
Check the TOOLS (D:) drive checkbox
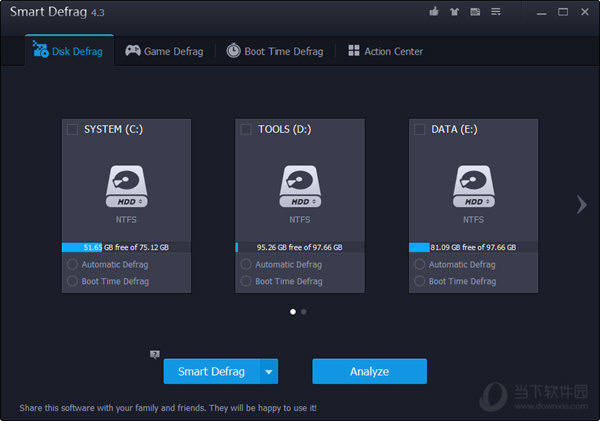click(x=246, y=129)
